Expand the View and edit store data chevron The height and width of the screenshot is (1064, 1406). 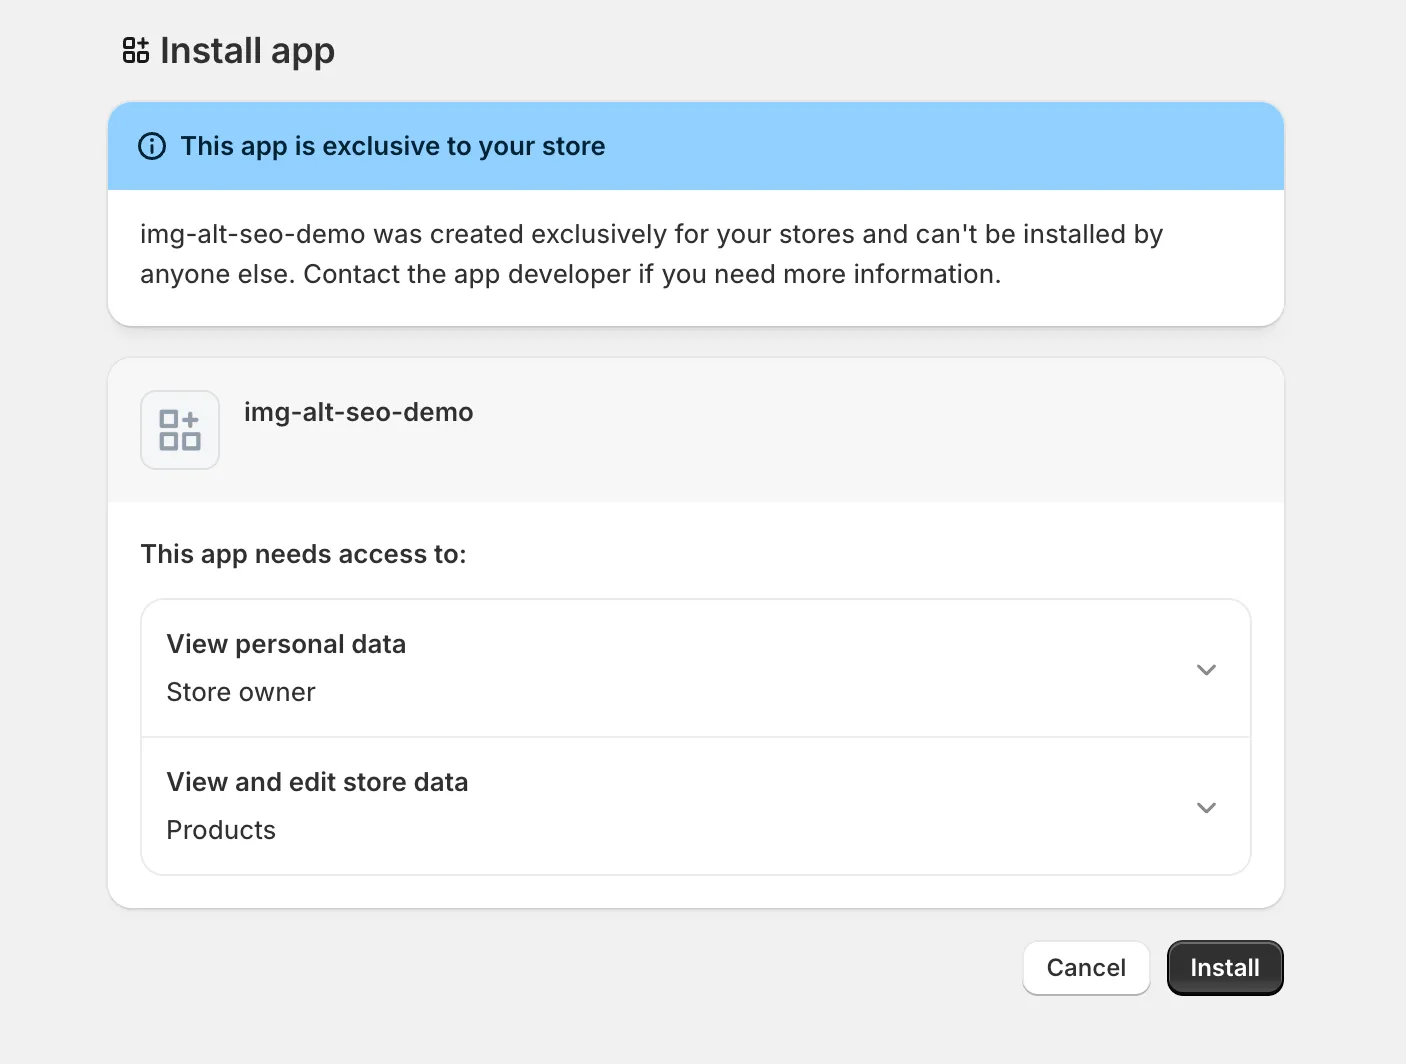coord(1206,807)
